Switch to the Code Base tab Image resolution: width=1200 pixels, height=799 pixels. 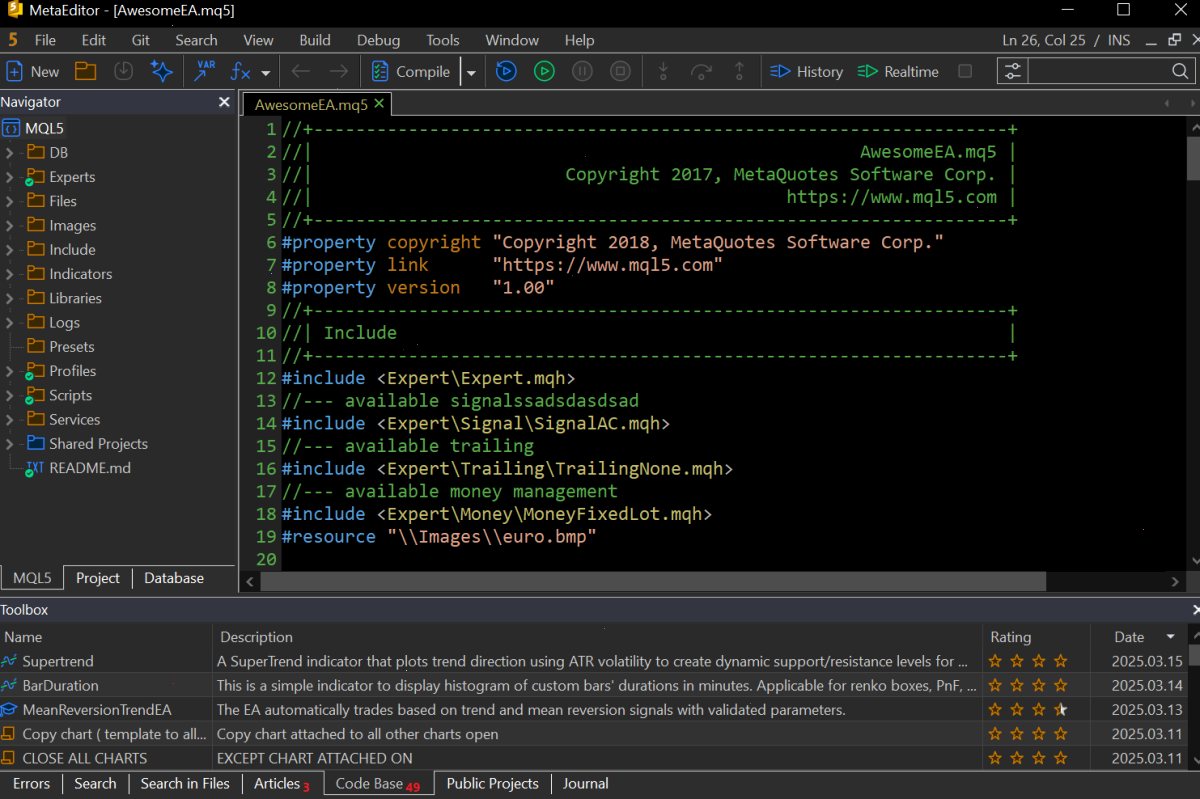pyautogui.click(x=378, y=784)
